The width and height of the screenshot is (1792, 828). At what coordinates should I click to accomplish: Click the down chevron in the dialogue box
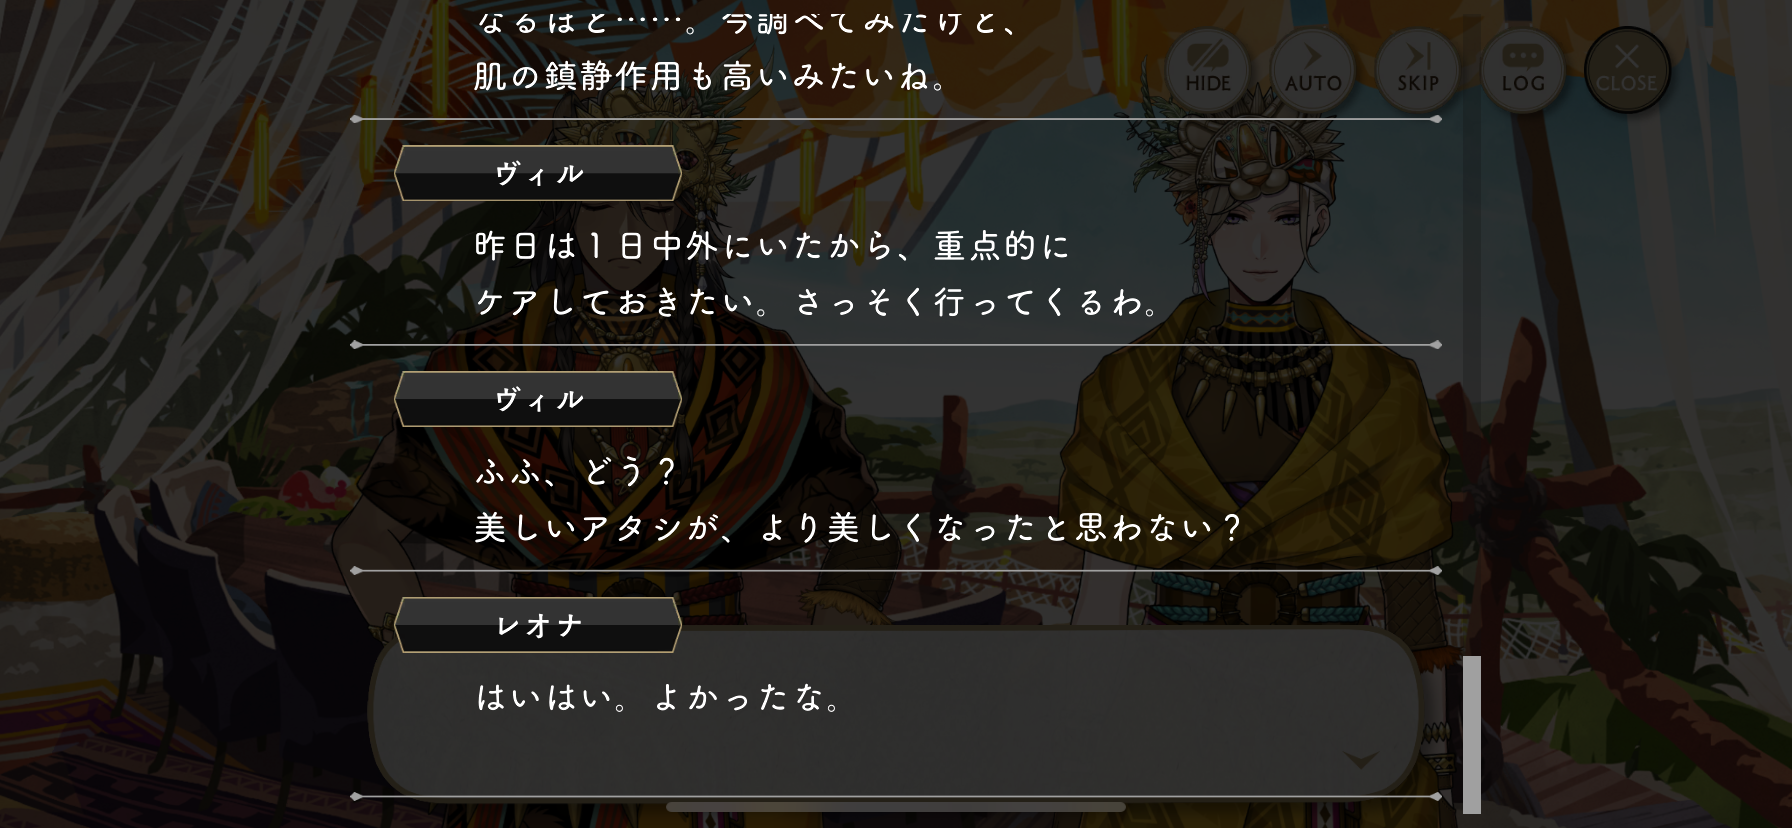tap(1362, 760)
